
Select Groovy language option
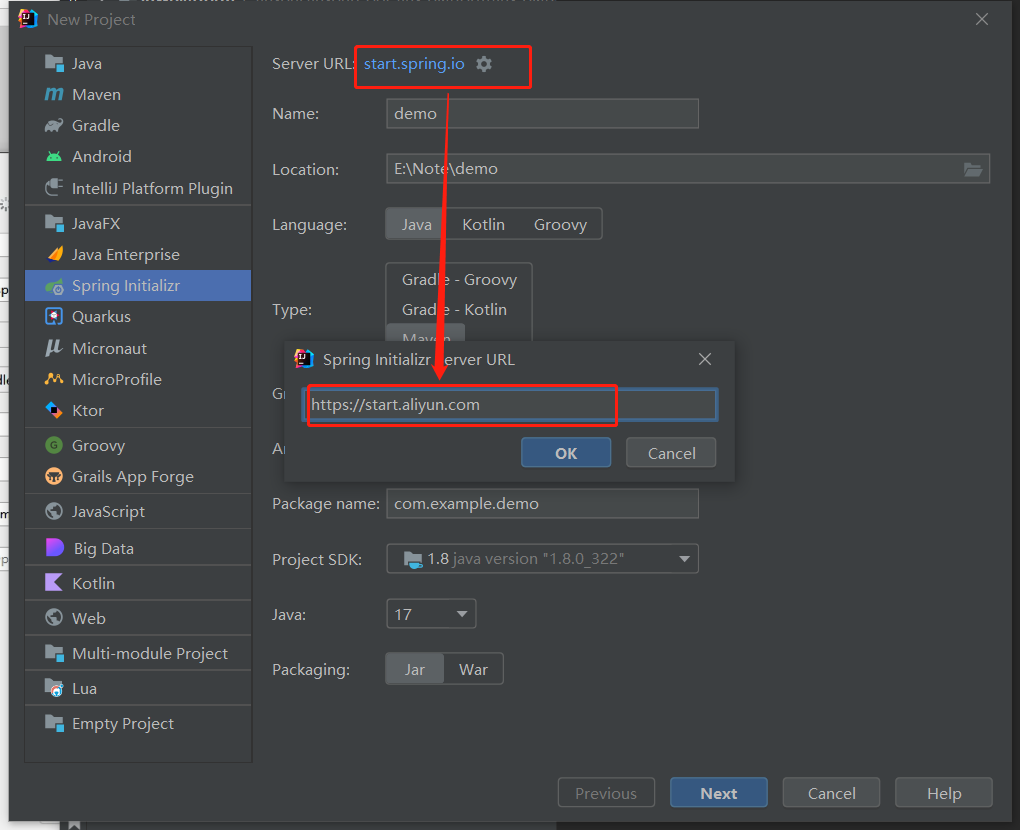560,224
